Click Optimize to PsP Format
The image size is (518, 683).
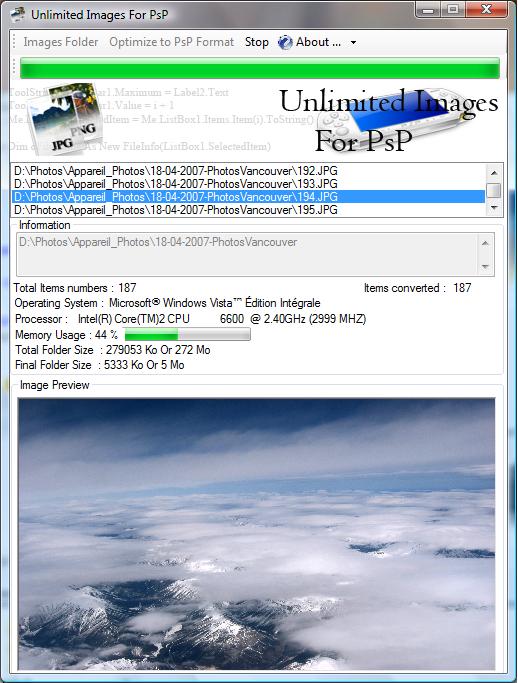click(x=171, y=42)
